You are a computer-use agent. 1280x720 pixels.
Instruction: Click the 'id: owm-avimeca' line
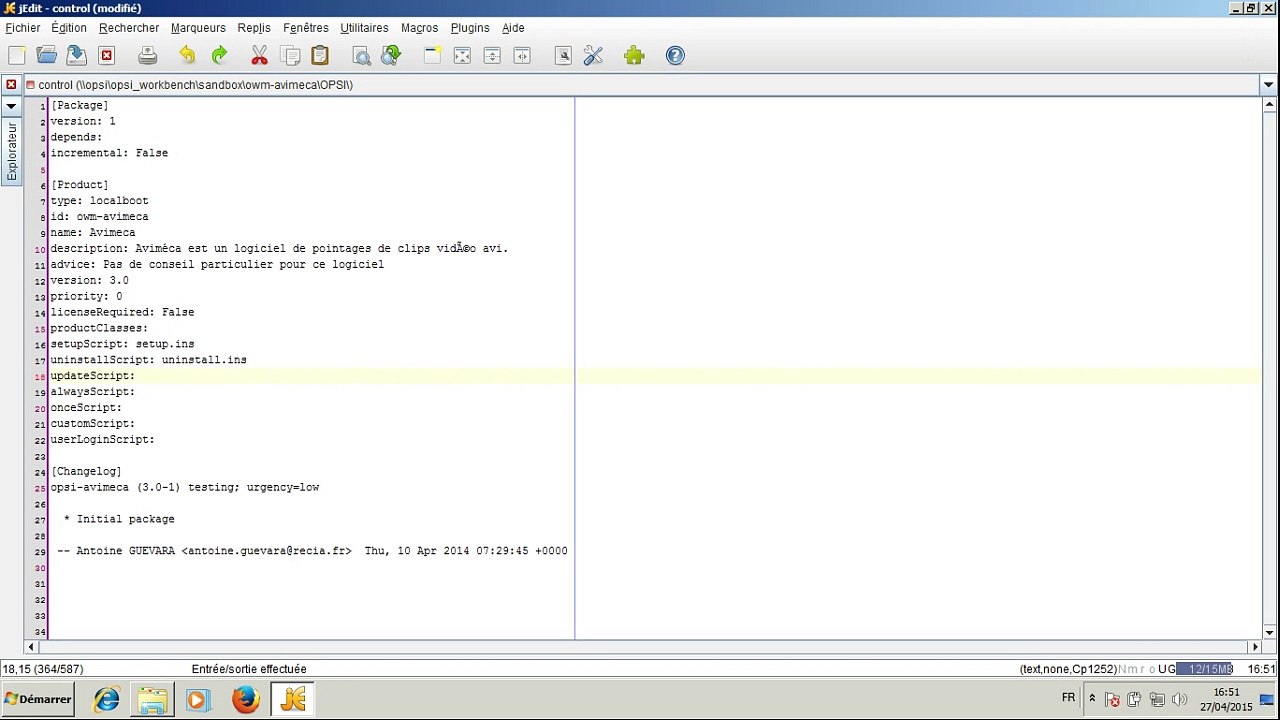[99, 217]
